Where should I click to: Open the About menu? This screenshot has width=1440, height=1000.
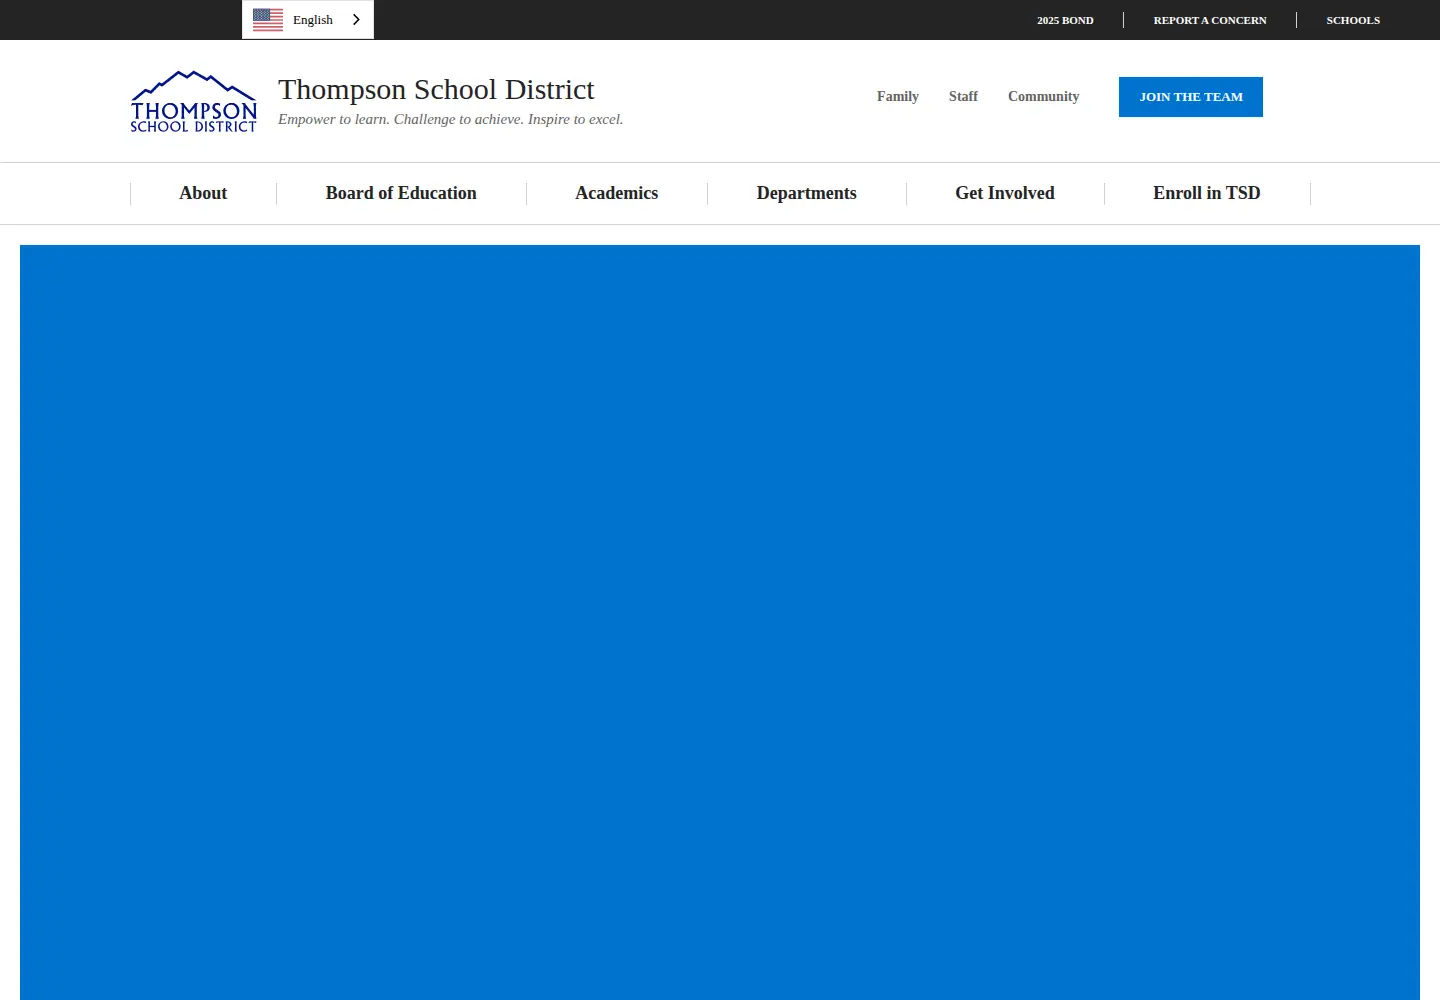[x=203, y=193]
